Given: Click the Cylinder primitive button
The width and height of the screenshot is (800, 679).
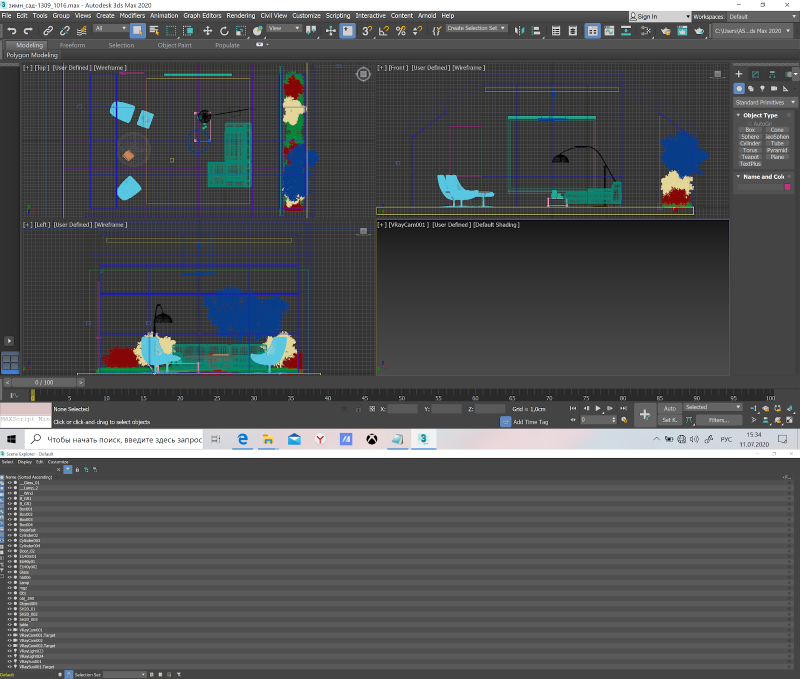Looking at the screenshot, I should pos(750,143).
